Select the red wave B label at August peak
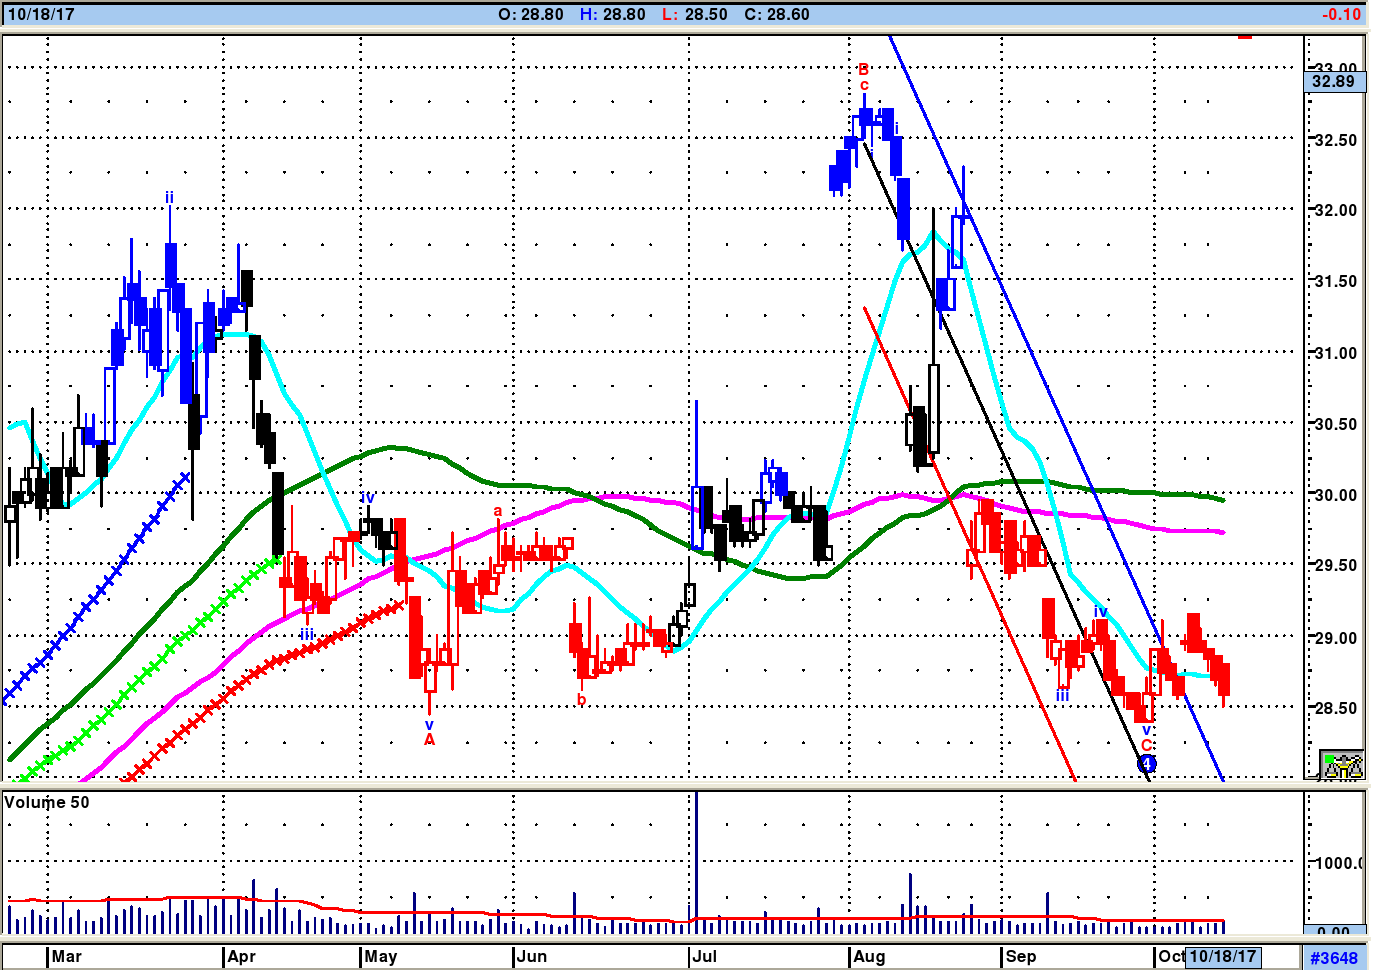 (x=863, y=69)
